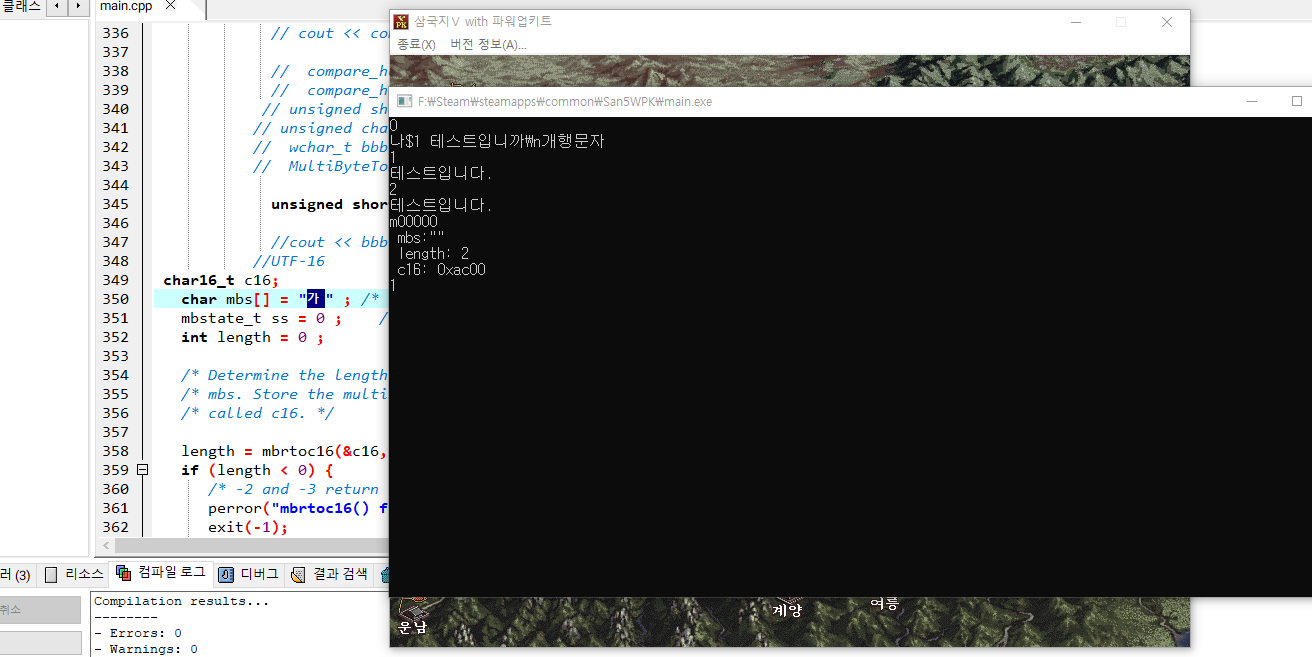Click the selected "가" string on line 350
1312x657 pixels.
click(x=315, y=299)
